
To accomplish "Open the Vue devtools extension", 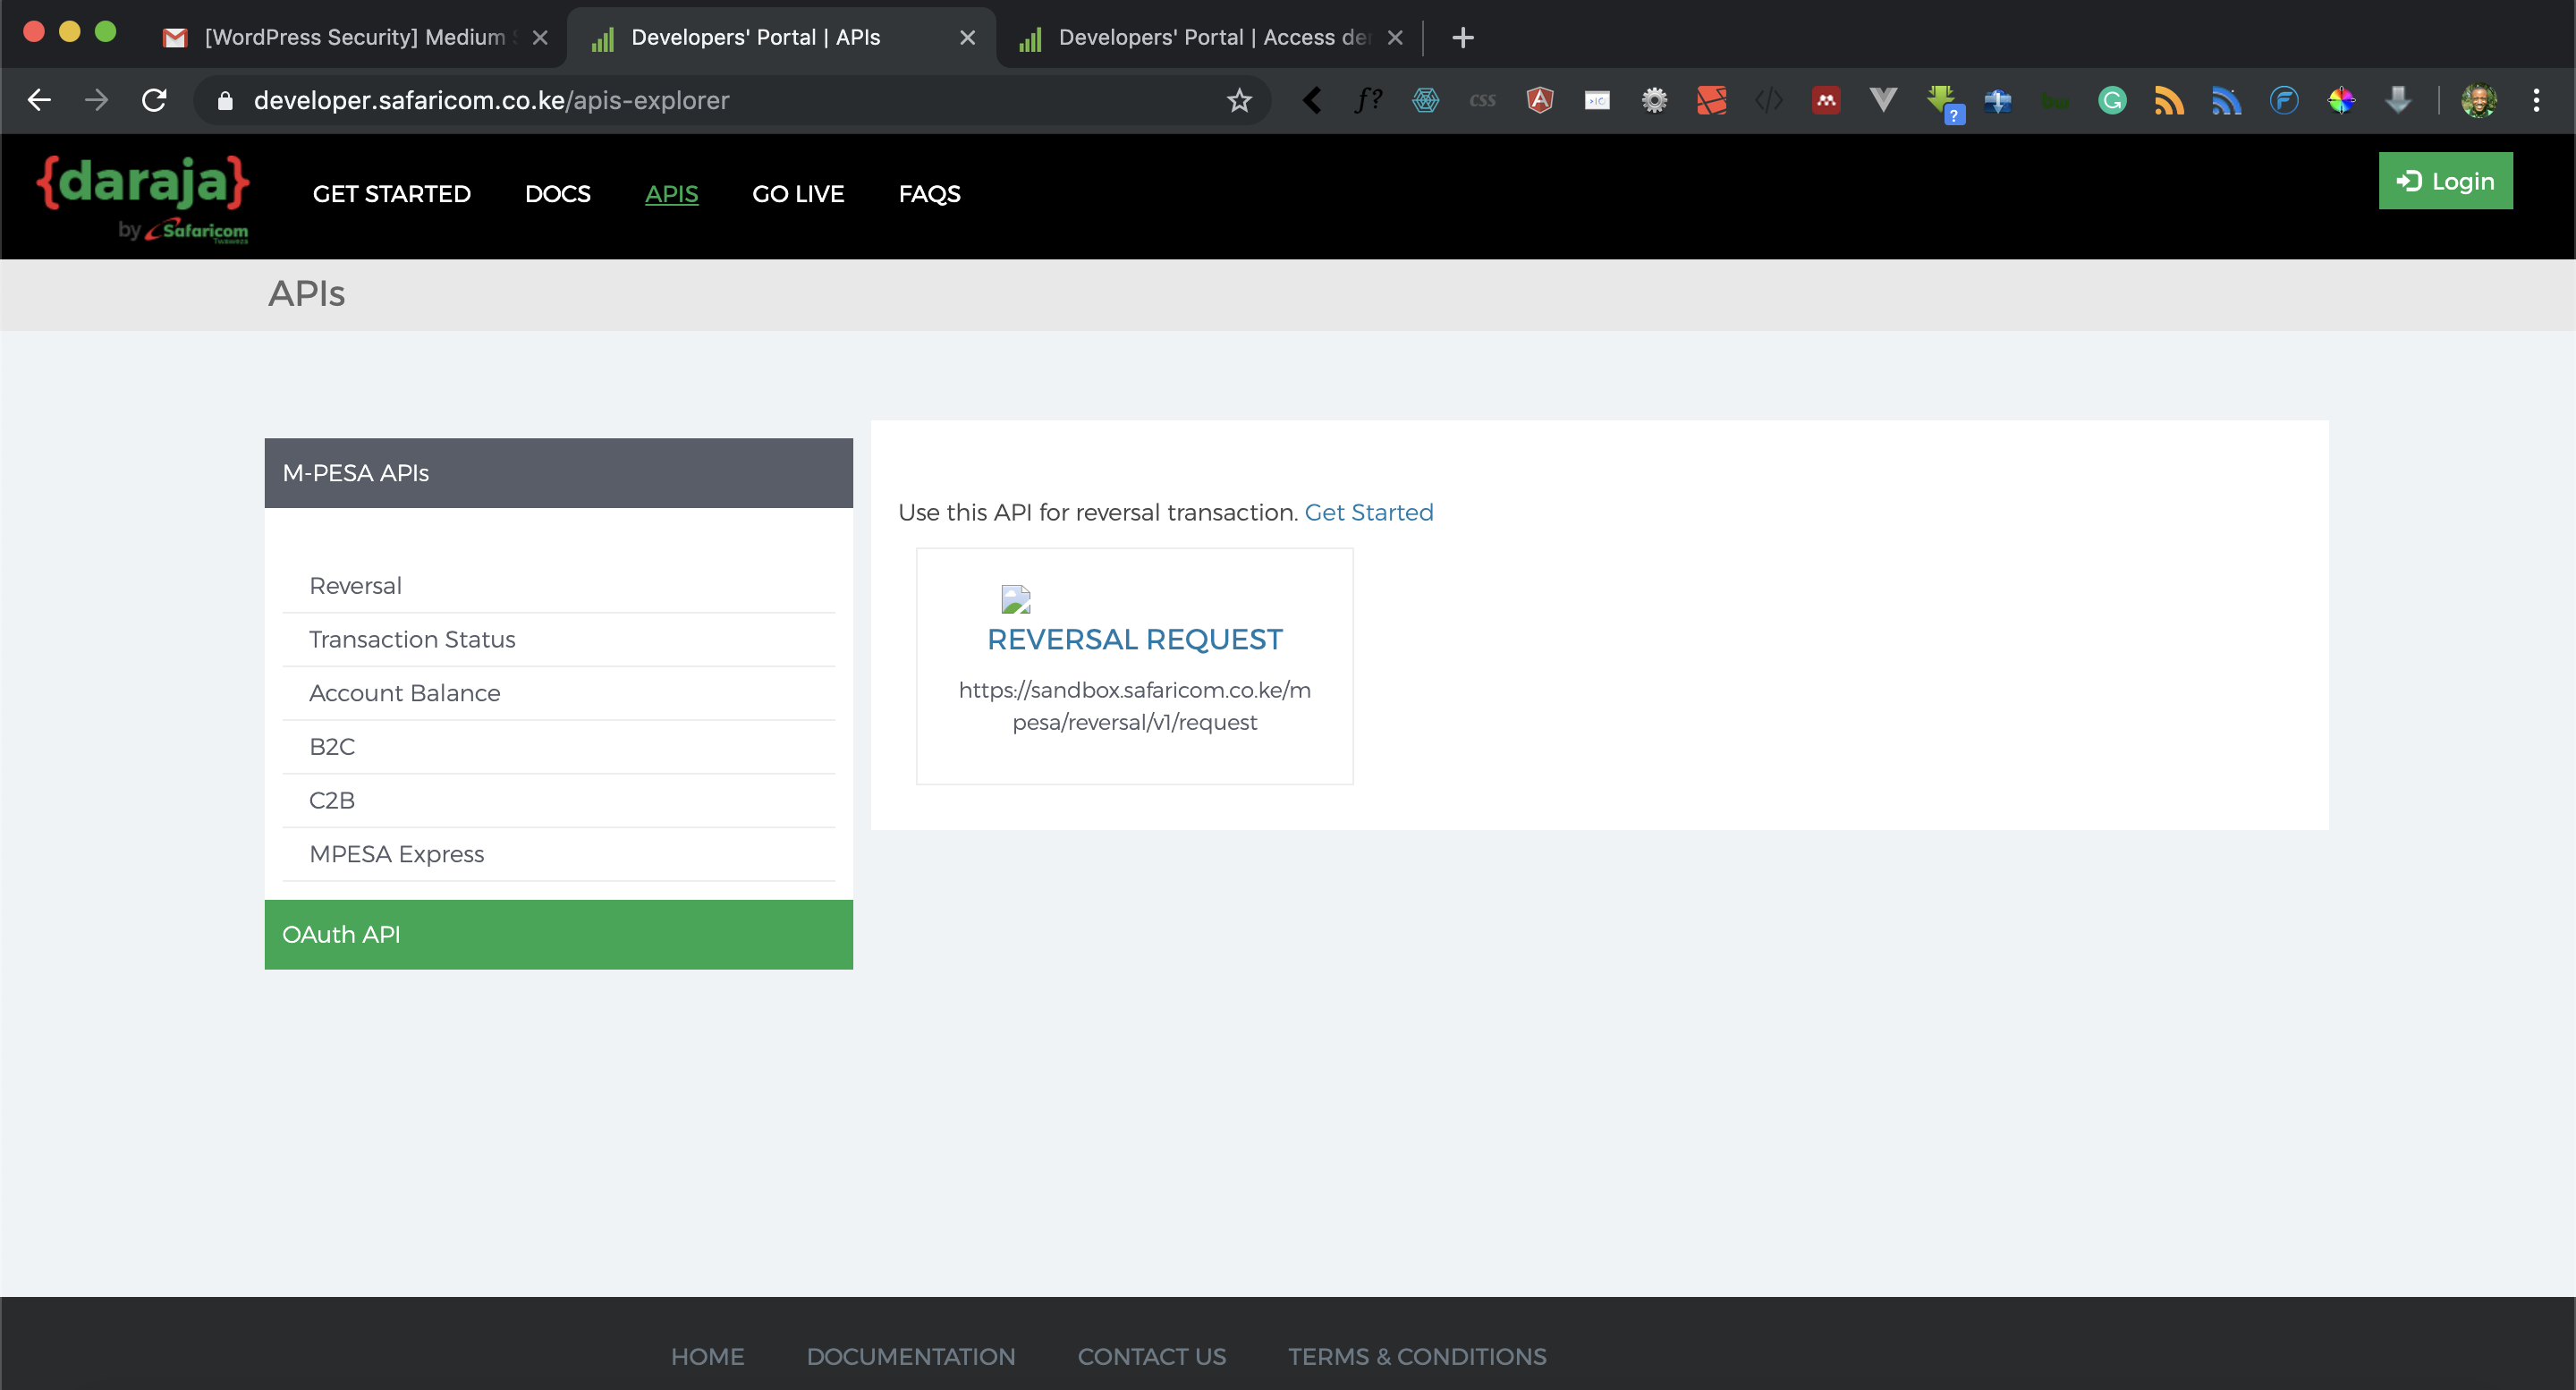I will tap(1883, 100).
